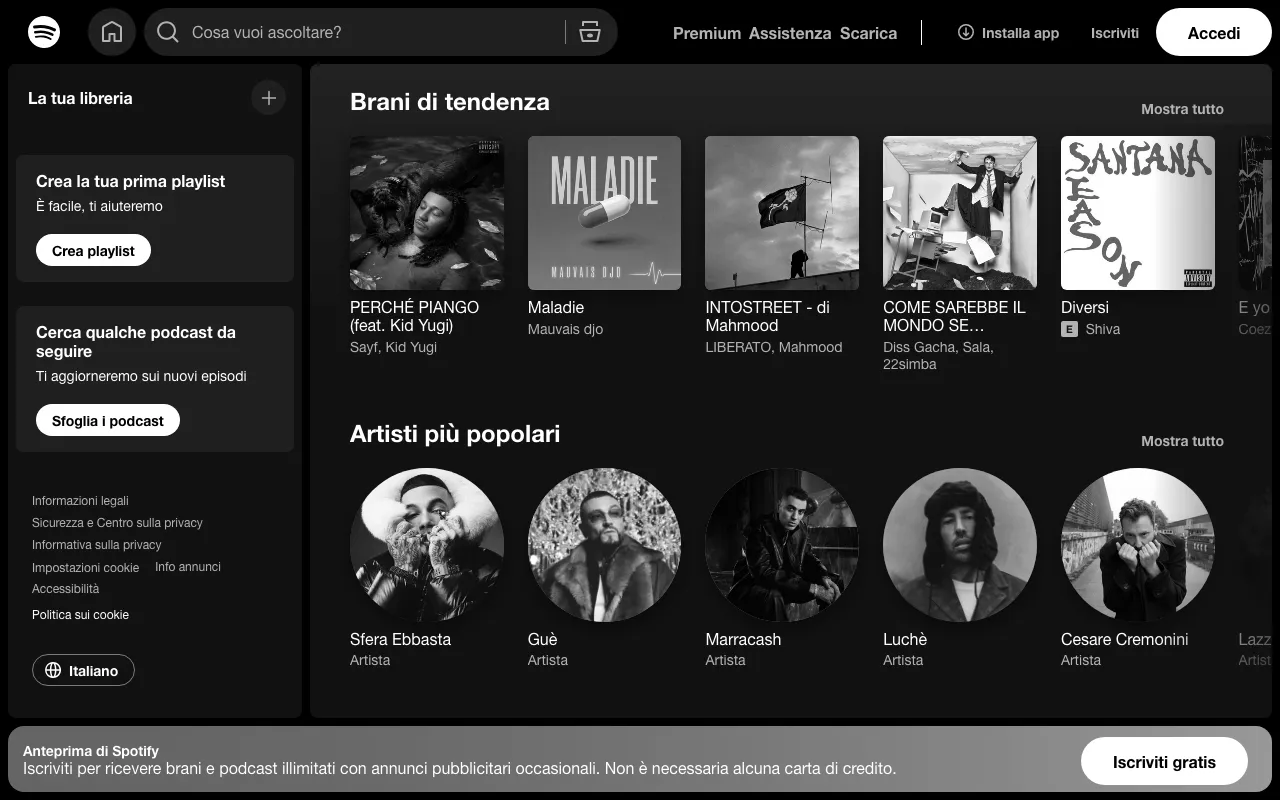The height and width of the screenshot is (800, 1280).
Task: Click the Sfoglia i podcast button
Action: point(108,420)
